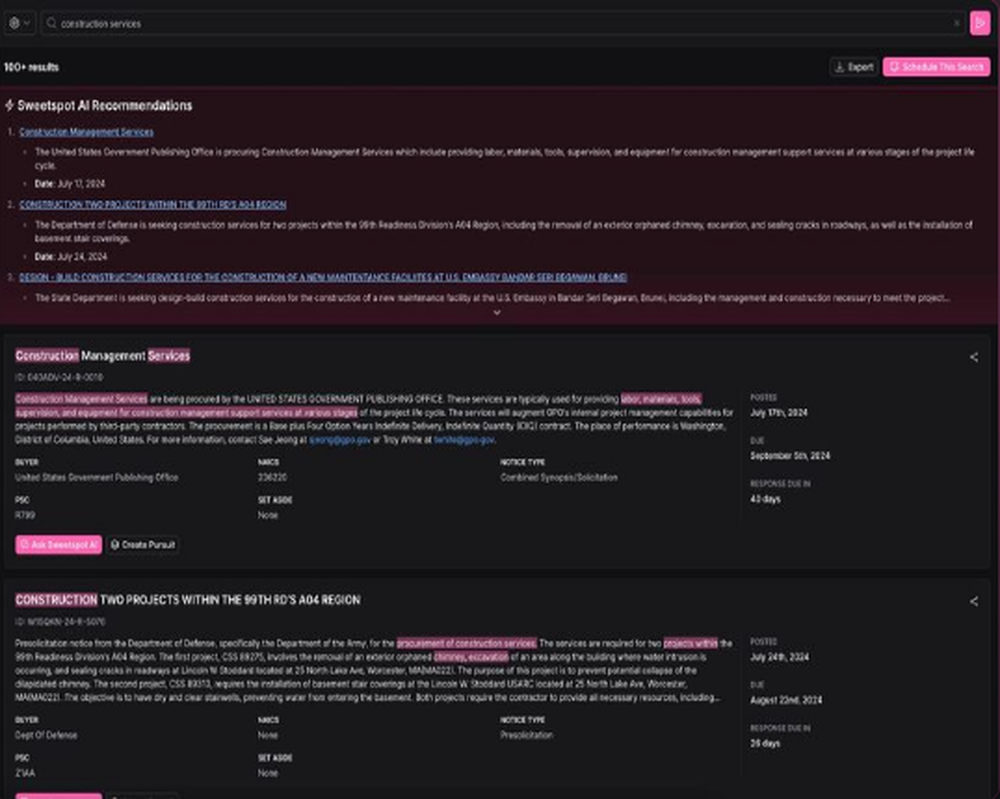Click the Sweetspot AI Recommendations lightning icon
This screenshot has height=799, width=1000.
10,105
